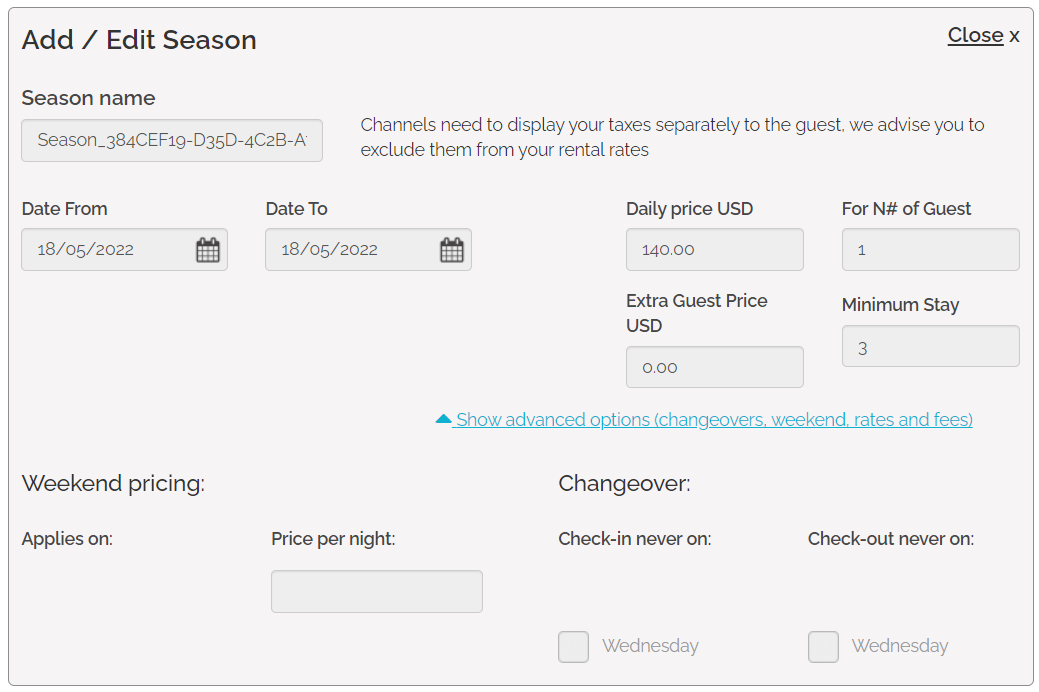Focus the Season name text field
The height and width of the screenshot is (692, 1039).
click(172, 140)
